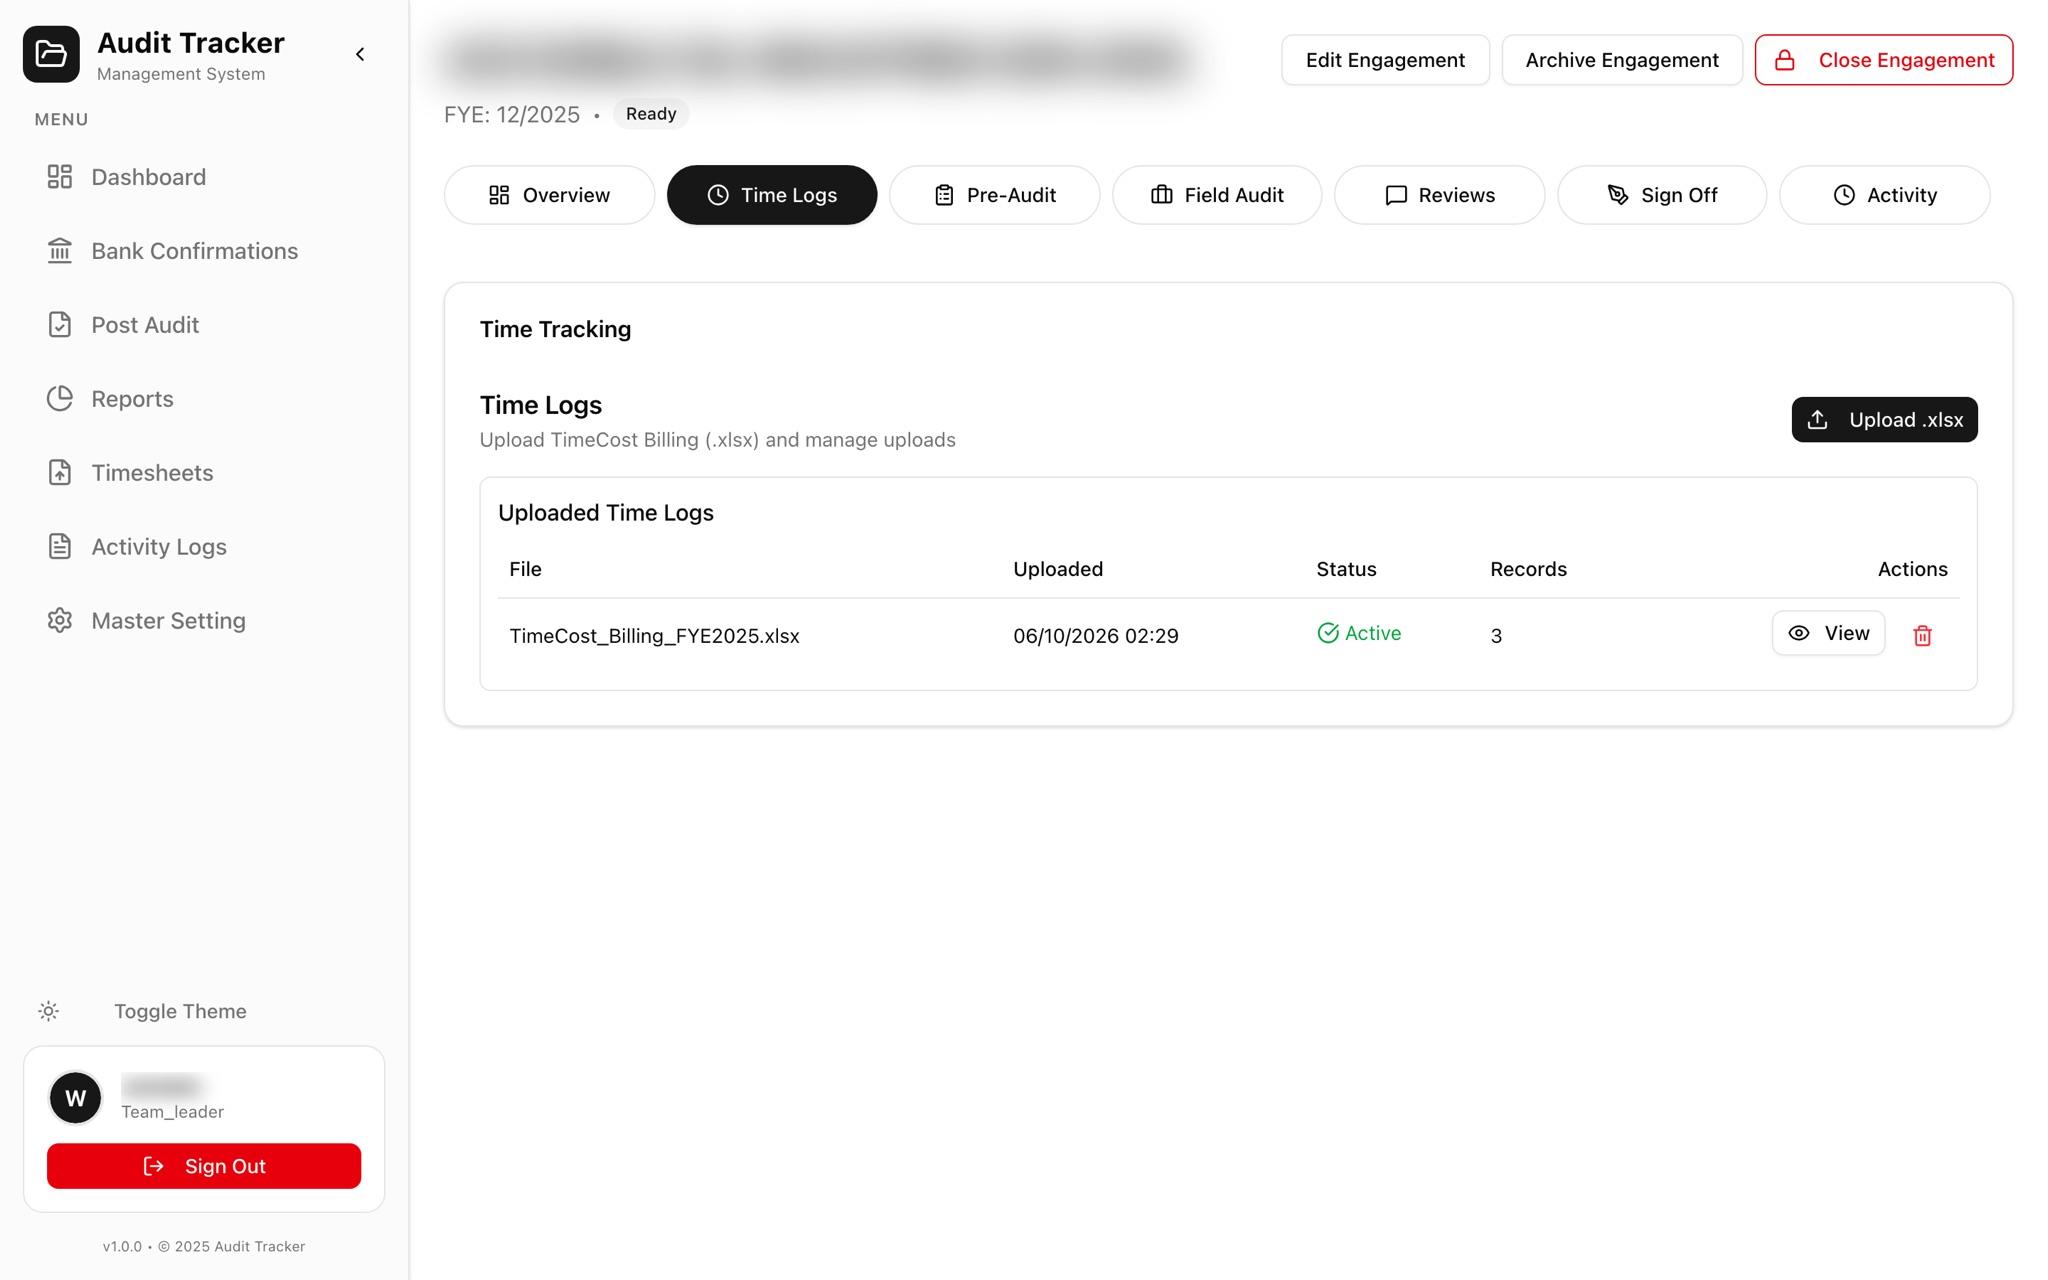Click the Audit Tracker folder logo
Image resolution: width=2048 pixels, height=1280 pixels.
pos(51,54)
